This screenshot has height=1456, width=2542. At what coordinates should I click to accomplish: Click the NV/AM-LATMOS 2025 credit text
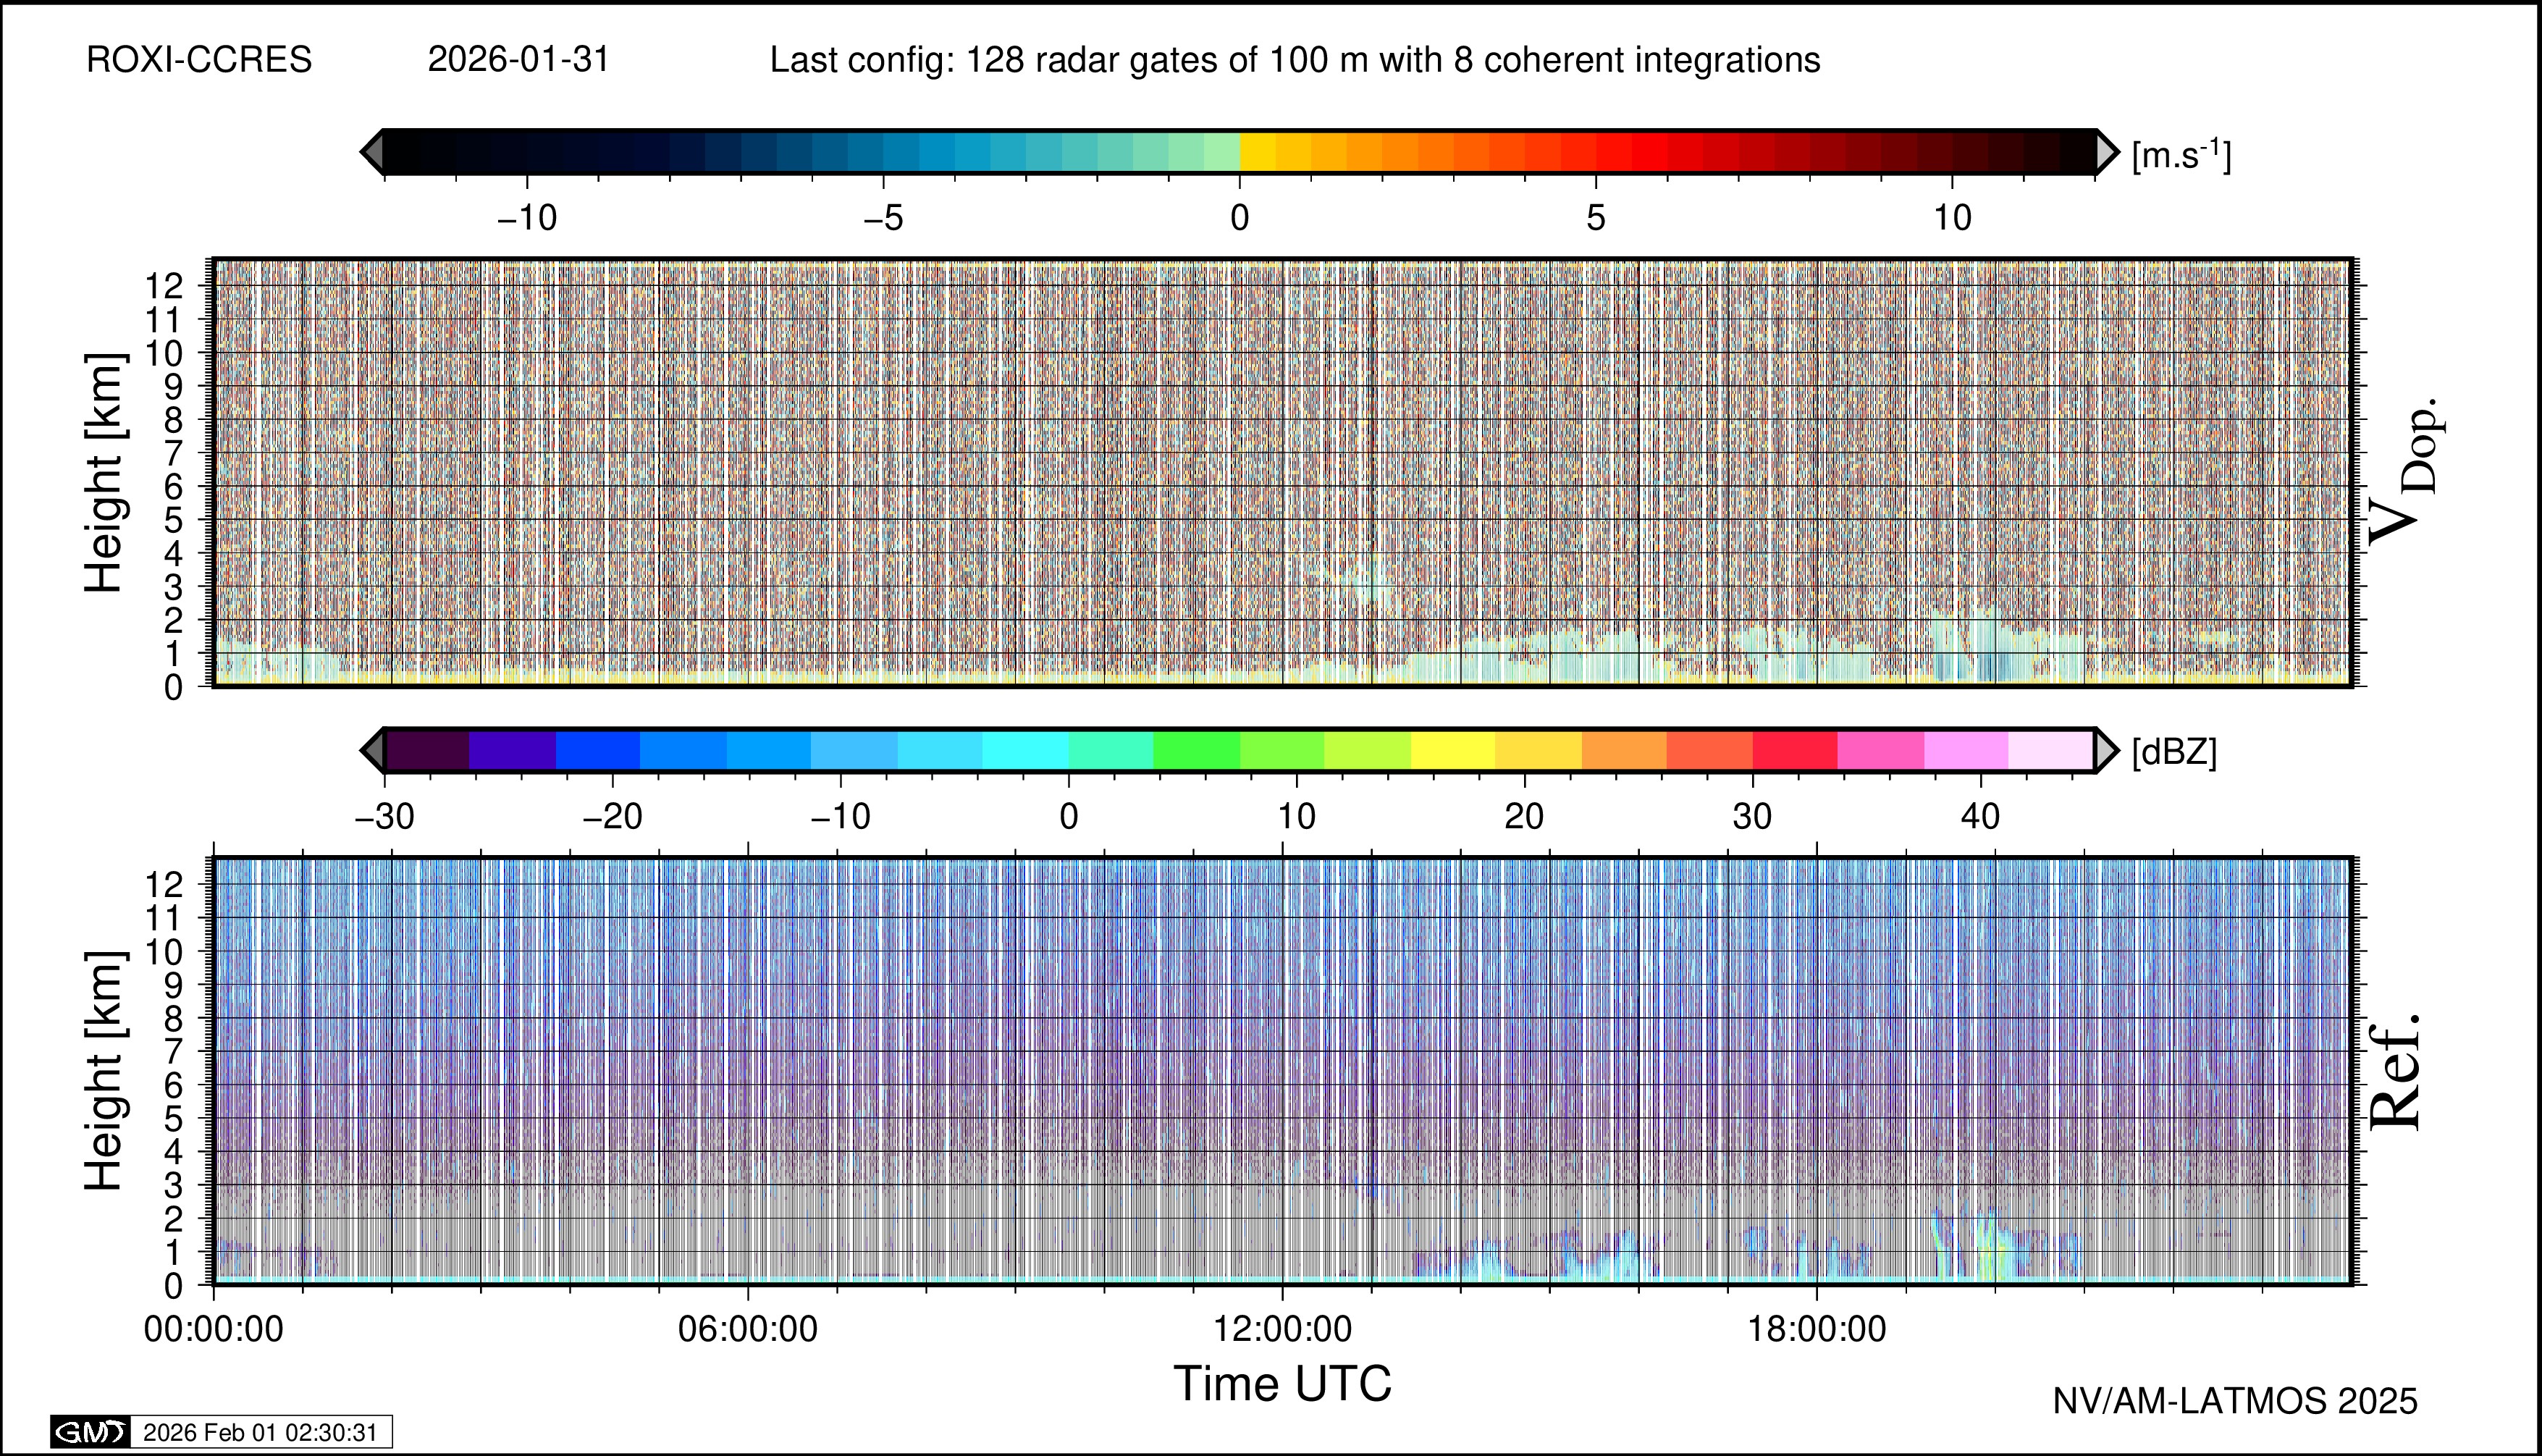coord(2235,1401)
